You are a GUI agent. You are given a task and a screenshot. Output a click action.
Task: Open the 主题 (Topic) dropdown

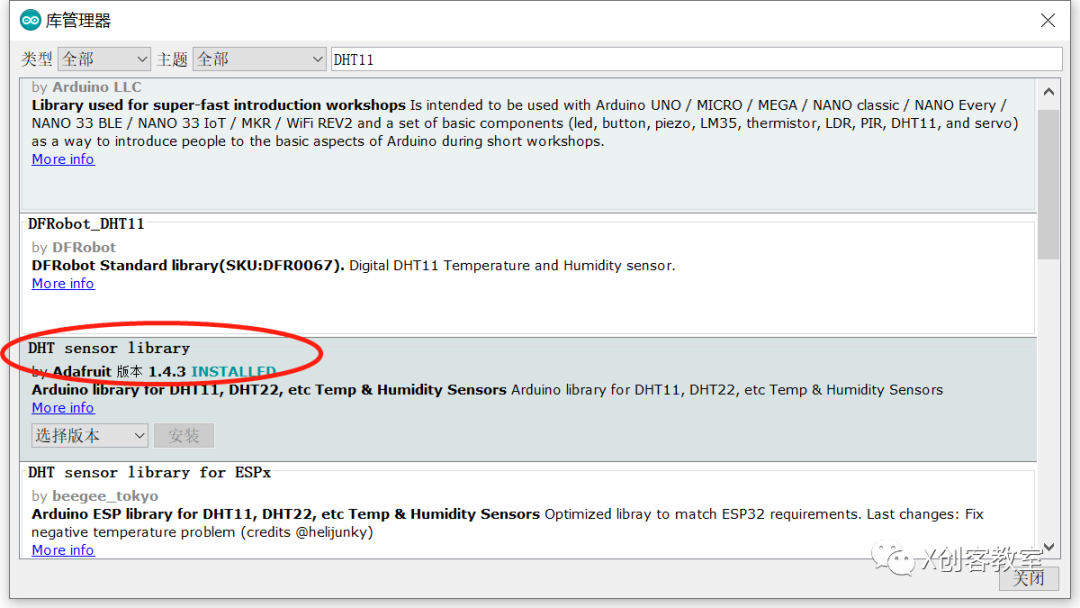coord(260,59)
